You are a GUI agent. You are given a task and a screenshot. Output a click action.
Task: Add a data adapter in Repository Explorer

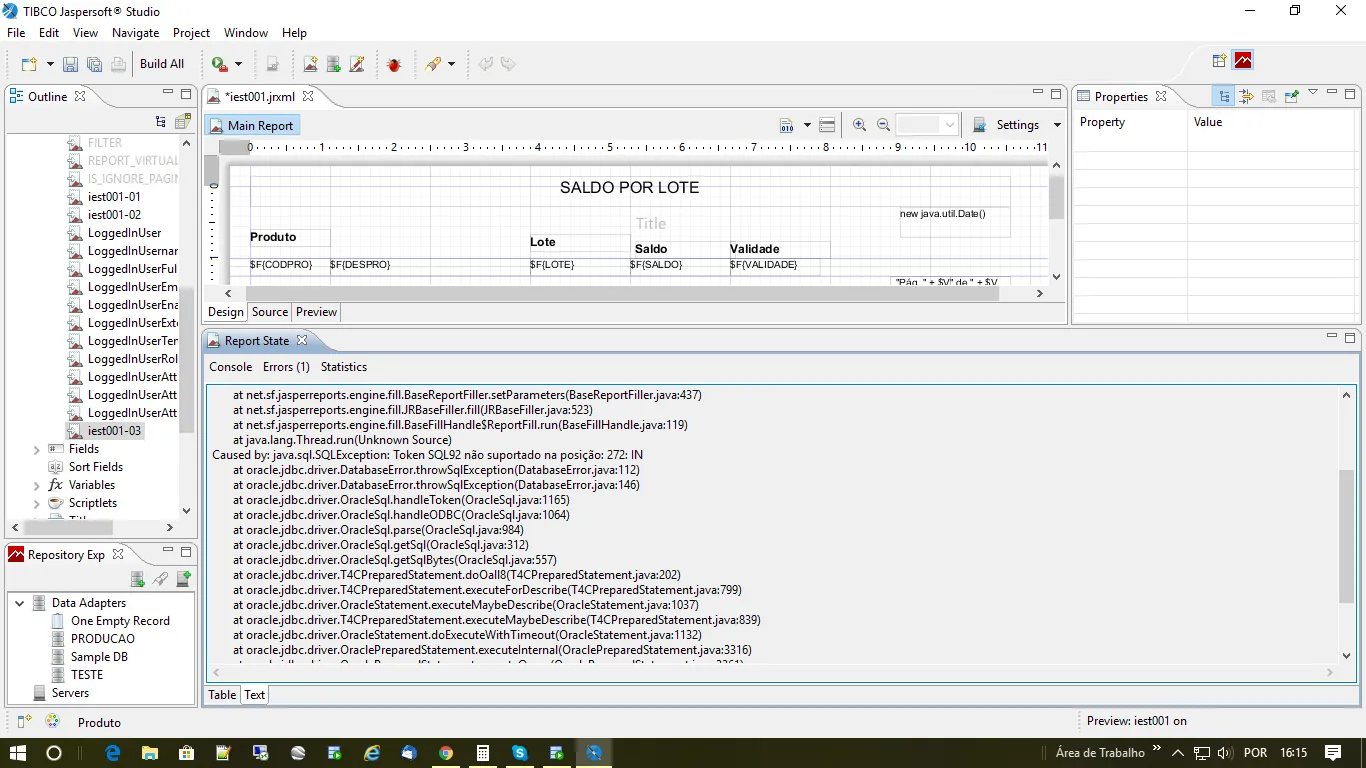click(138, 579)
